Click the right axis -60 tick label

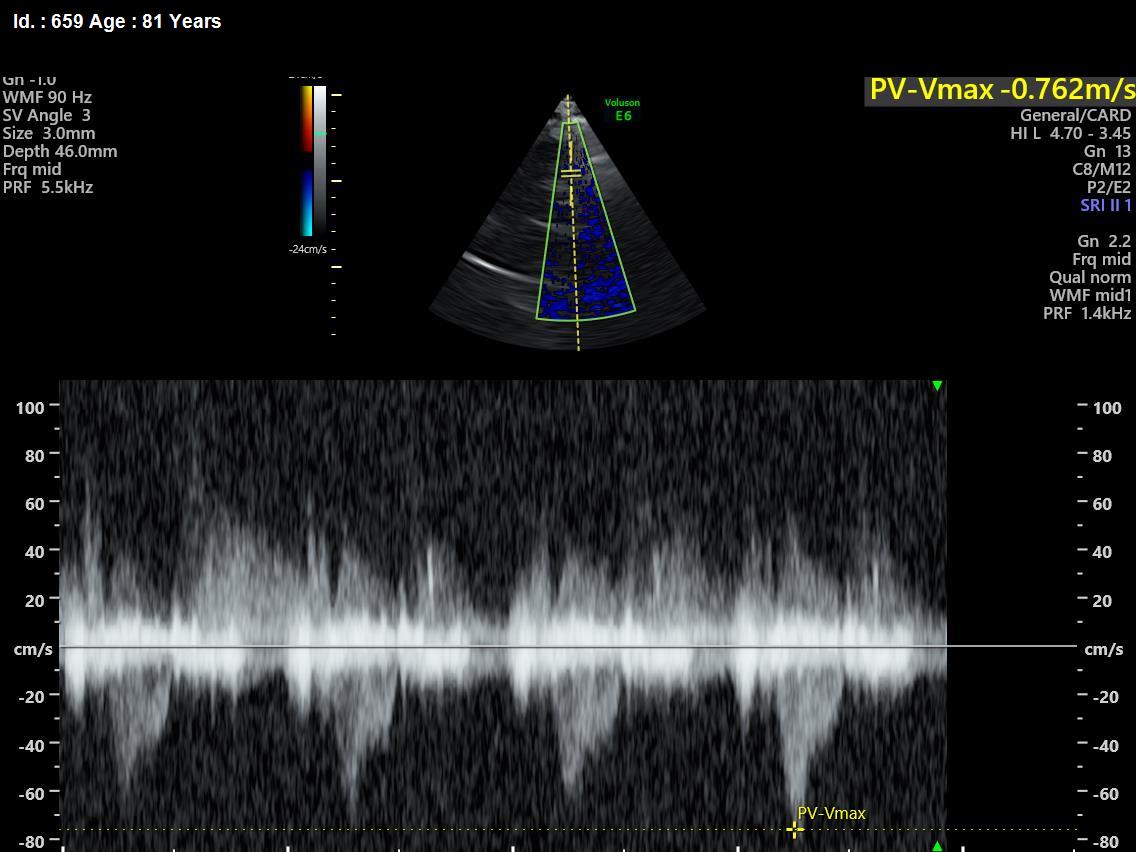coord(1106,794)
